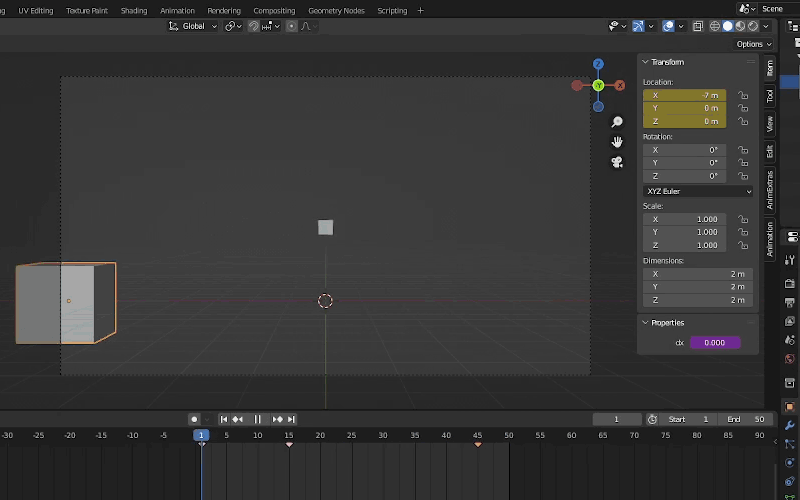Lock the Location X value
This screenshot has height=500, width=800.
743,95
